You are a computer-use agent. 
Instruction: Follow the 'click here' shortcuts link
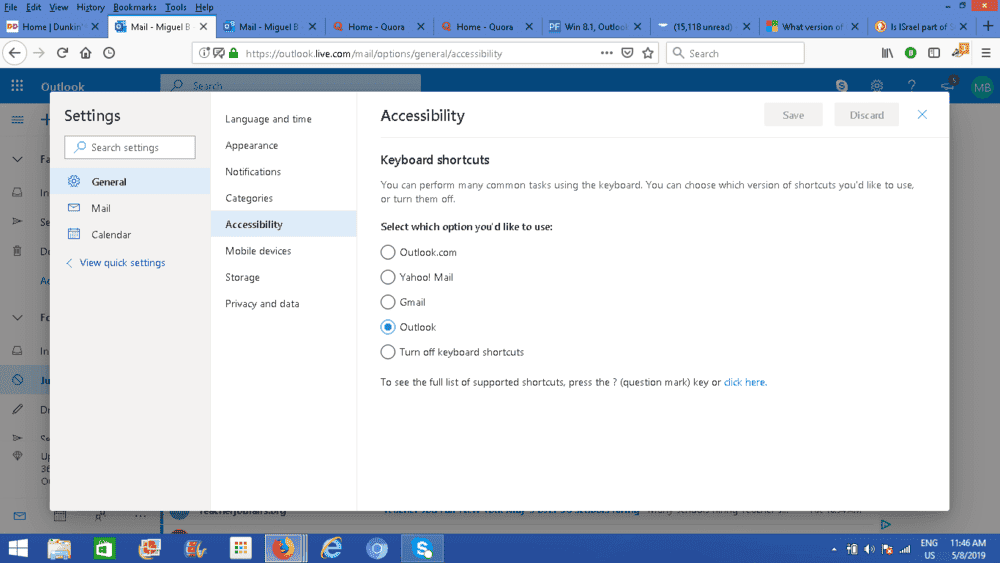coord(744,382)
